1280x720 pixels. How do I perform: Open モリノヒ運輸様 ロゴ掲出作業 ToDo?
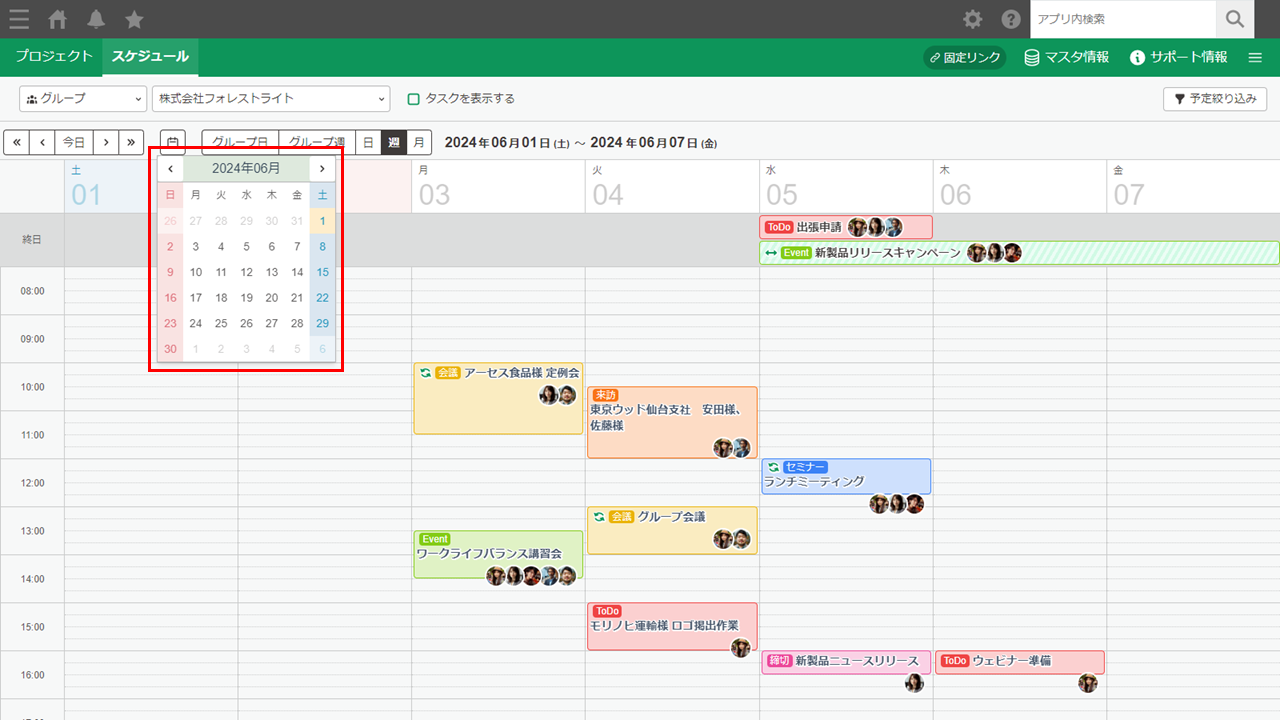click(x=672, y=626)
